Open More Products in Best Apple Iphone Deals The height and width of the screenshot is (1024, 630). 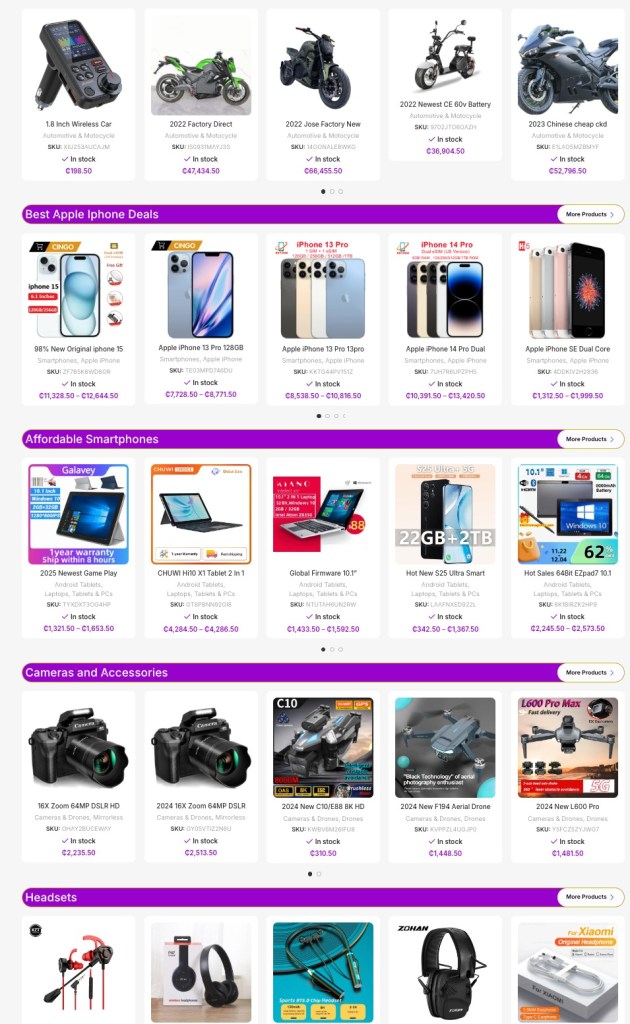(590, 214)
